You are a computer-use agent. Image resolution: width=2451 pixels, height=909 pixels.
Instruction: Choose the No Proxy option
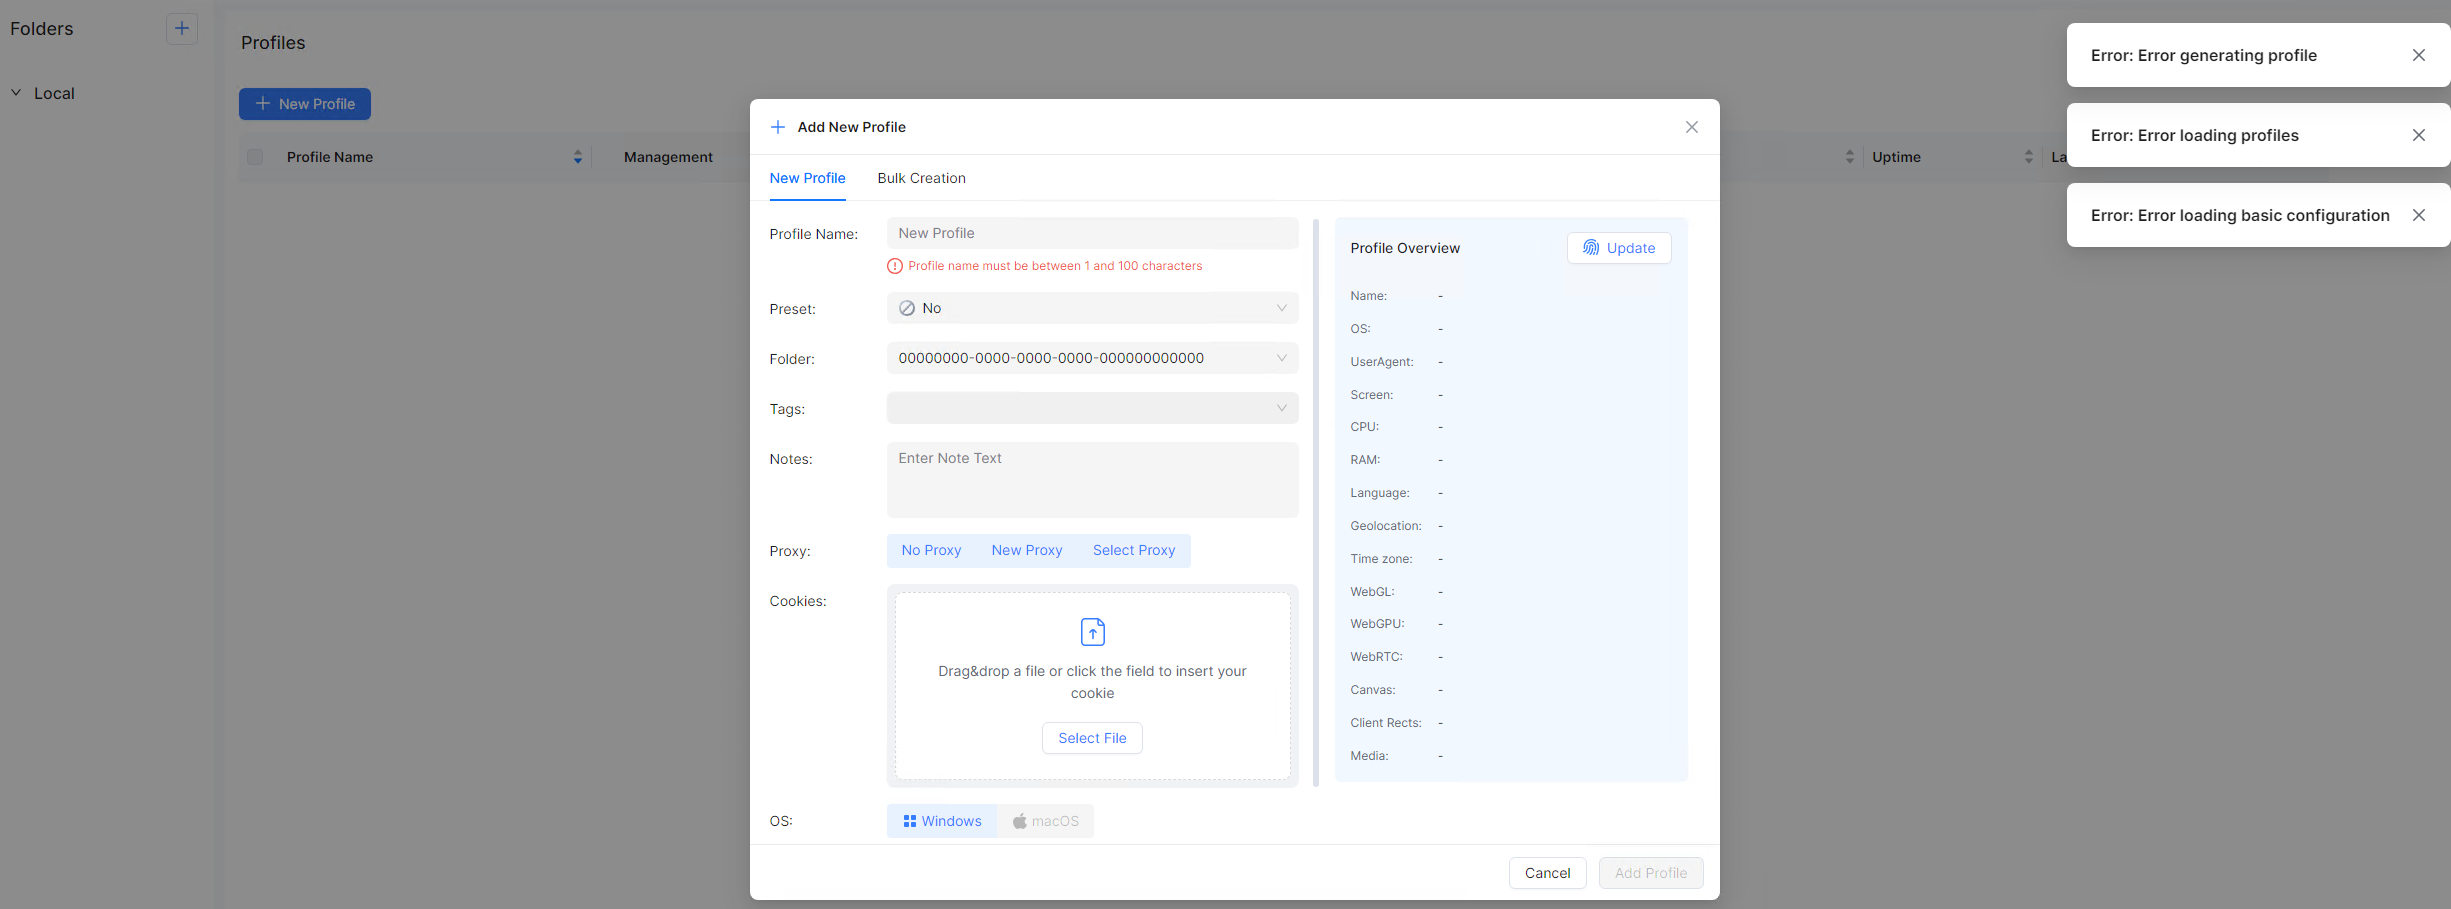[930, 551]
